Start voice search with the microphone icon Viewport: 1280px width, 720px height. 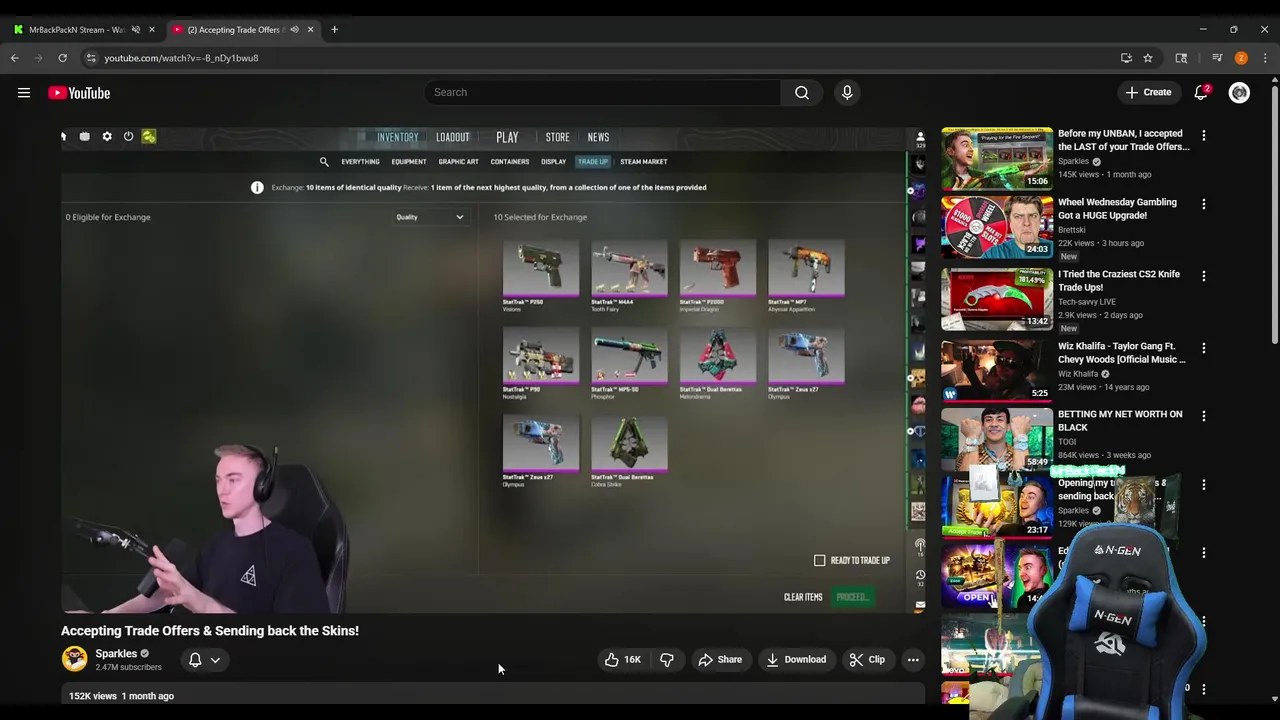click(847, 93)
